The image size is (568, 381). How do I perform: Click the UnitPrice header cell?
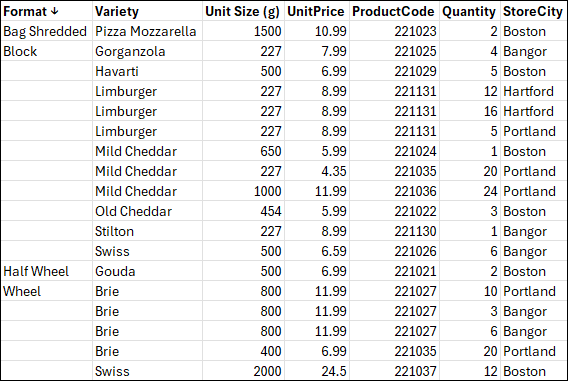(317, 11)
